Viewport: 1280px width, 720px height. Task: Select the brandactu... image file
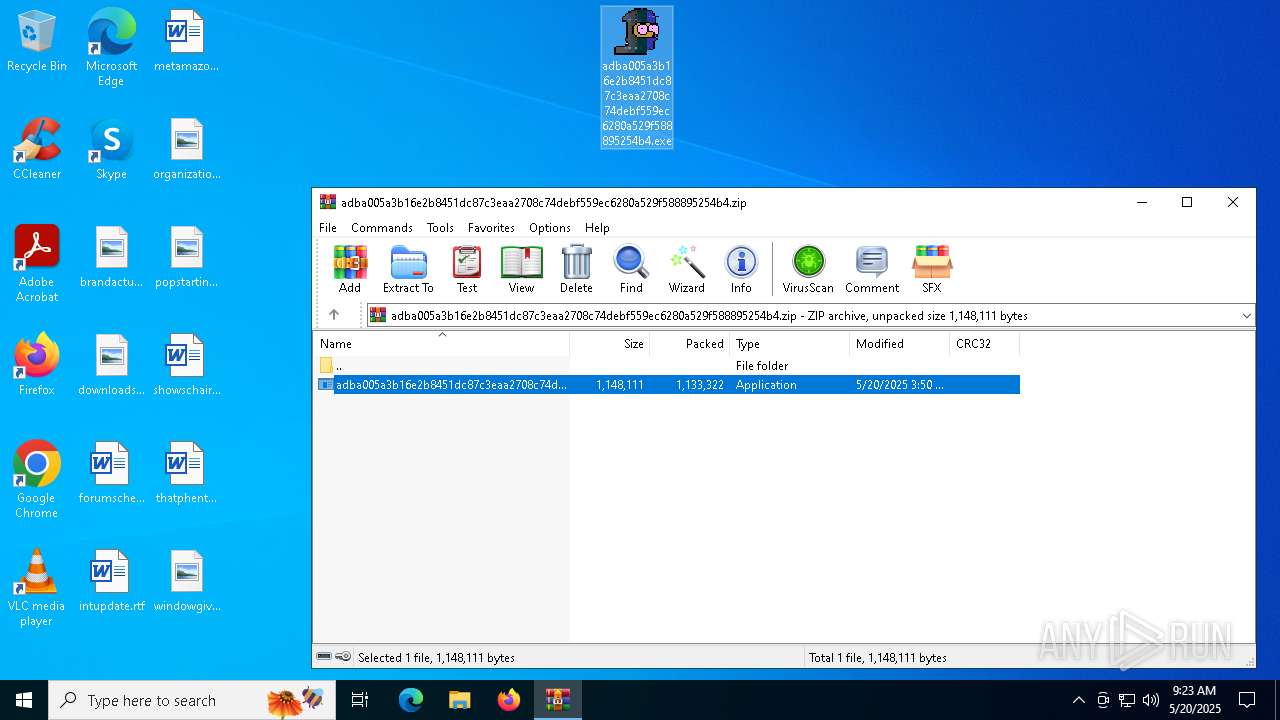pos(111,257)
